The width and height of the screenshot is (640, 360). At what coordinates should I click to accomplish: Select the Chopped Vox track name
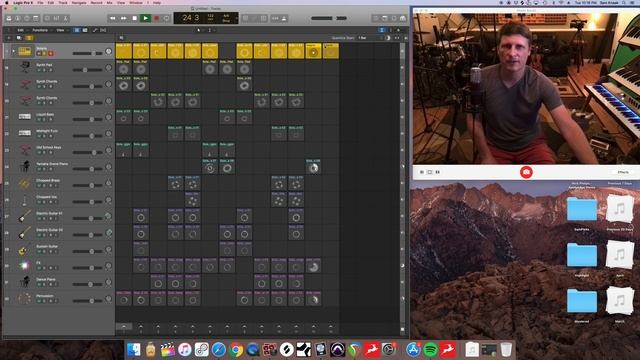(x=47, y=197)
